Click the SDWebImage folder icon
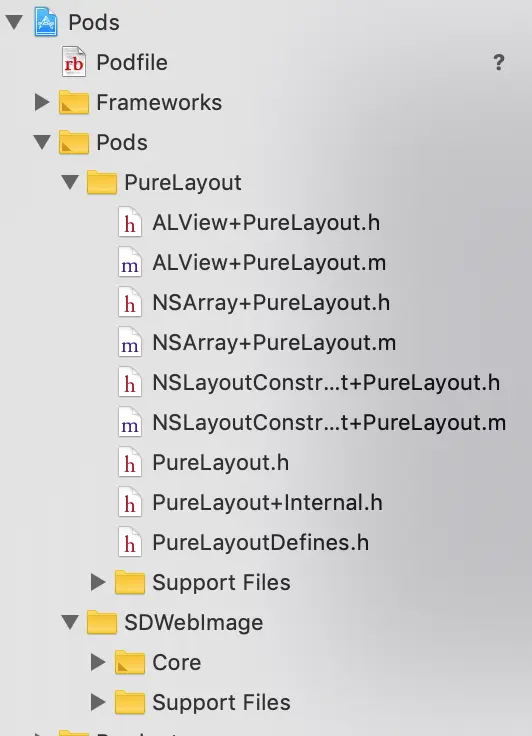 point(102,622)
